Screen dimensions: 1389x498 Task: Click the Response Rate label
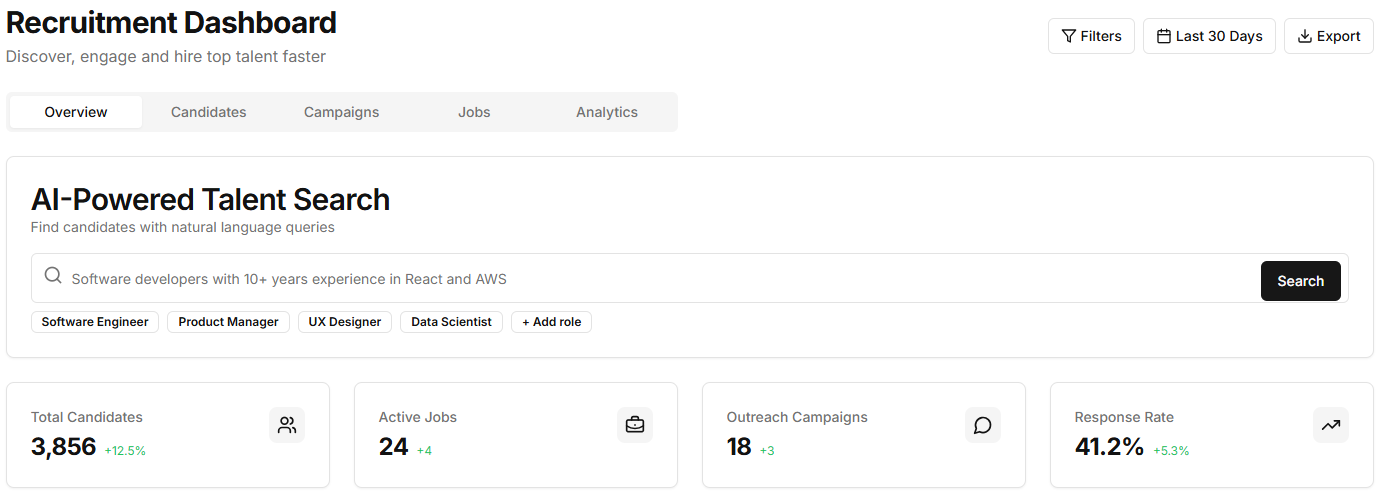1124,417
